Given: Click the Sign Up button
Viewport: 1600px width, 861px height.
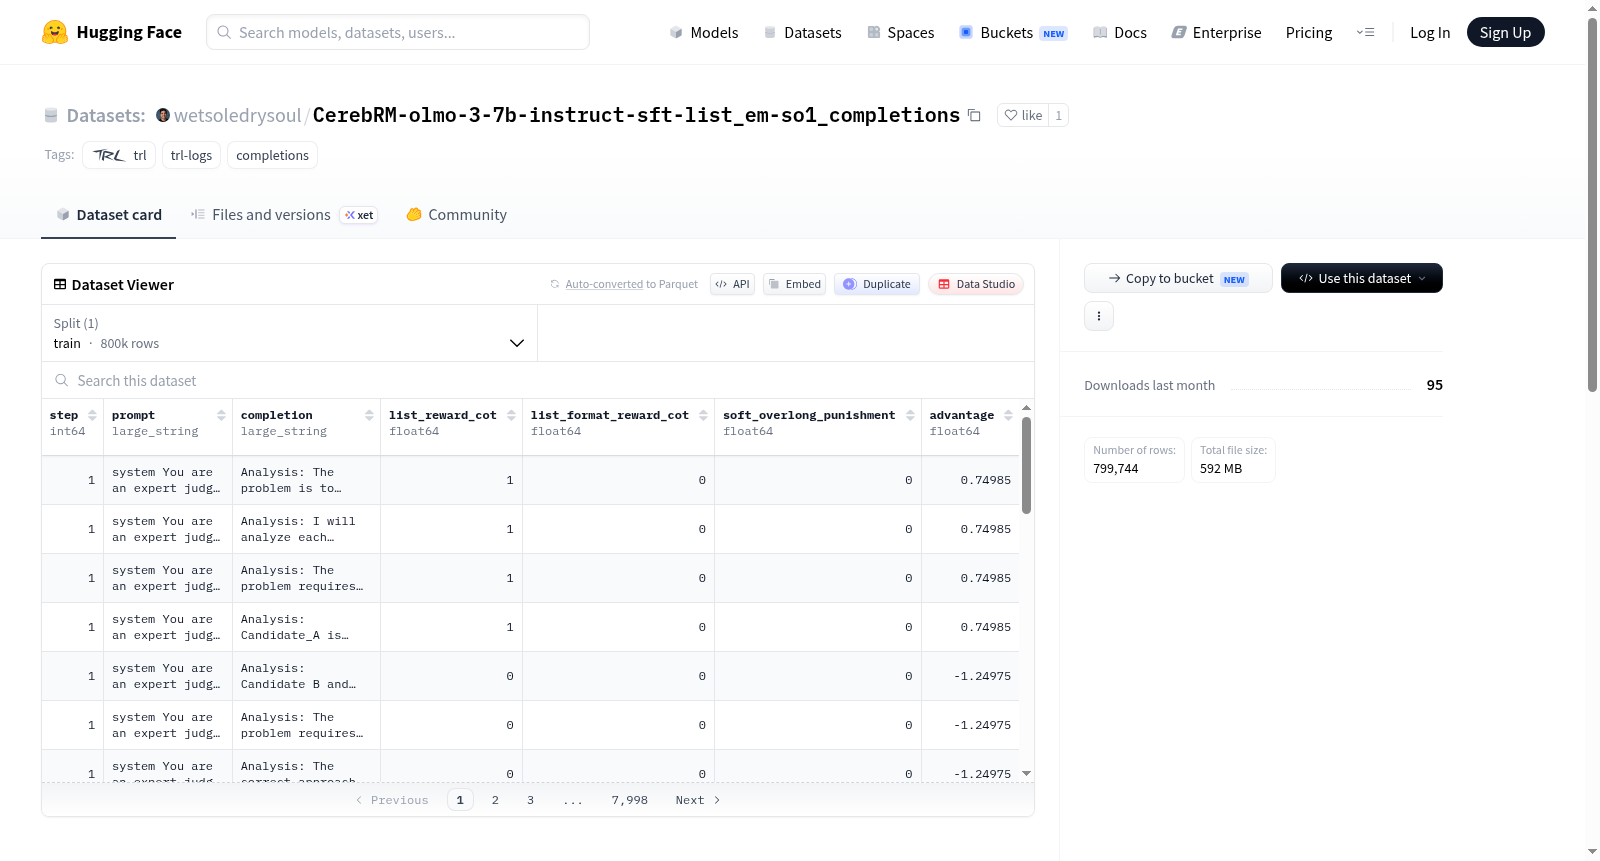Looking at the screenshot, I should tap(1505, 32).
